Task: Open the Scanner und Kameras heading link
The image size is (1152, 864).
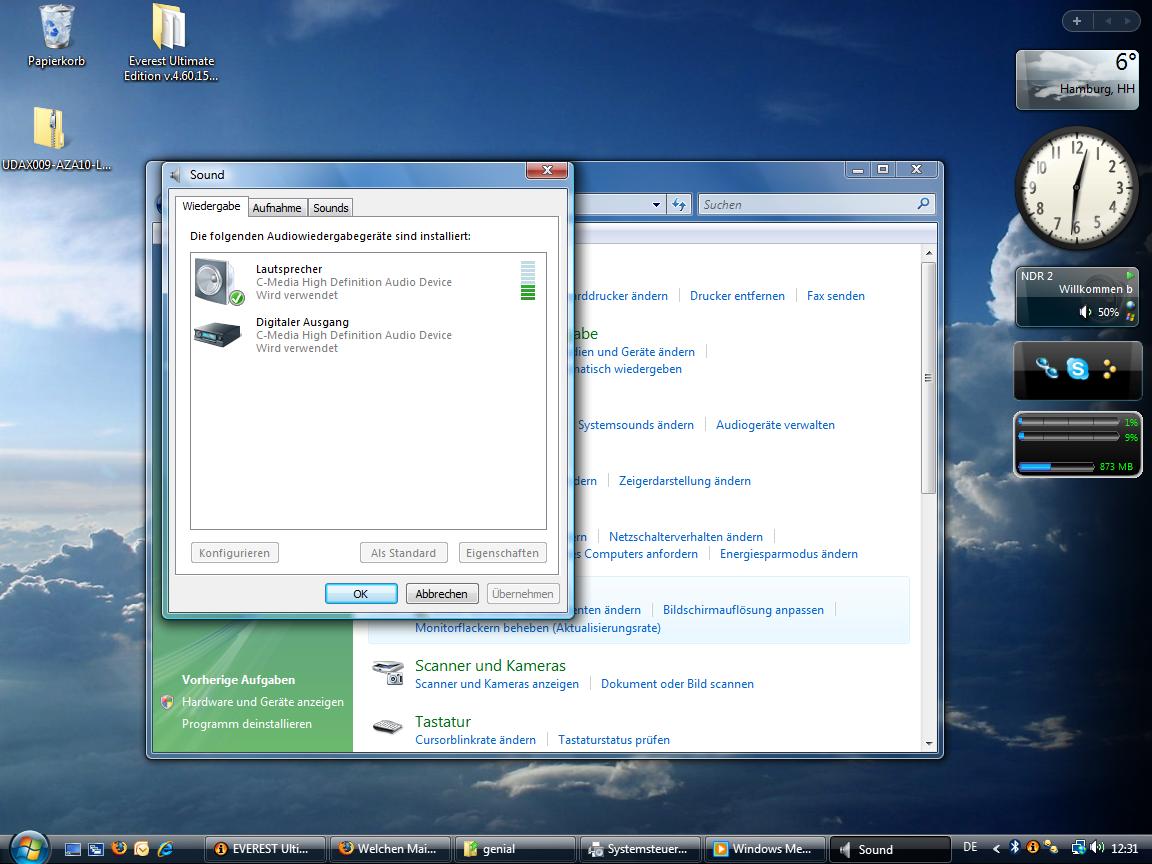Action: tap(490, 666)
